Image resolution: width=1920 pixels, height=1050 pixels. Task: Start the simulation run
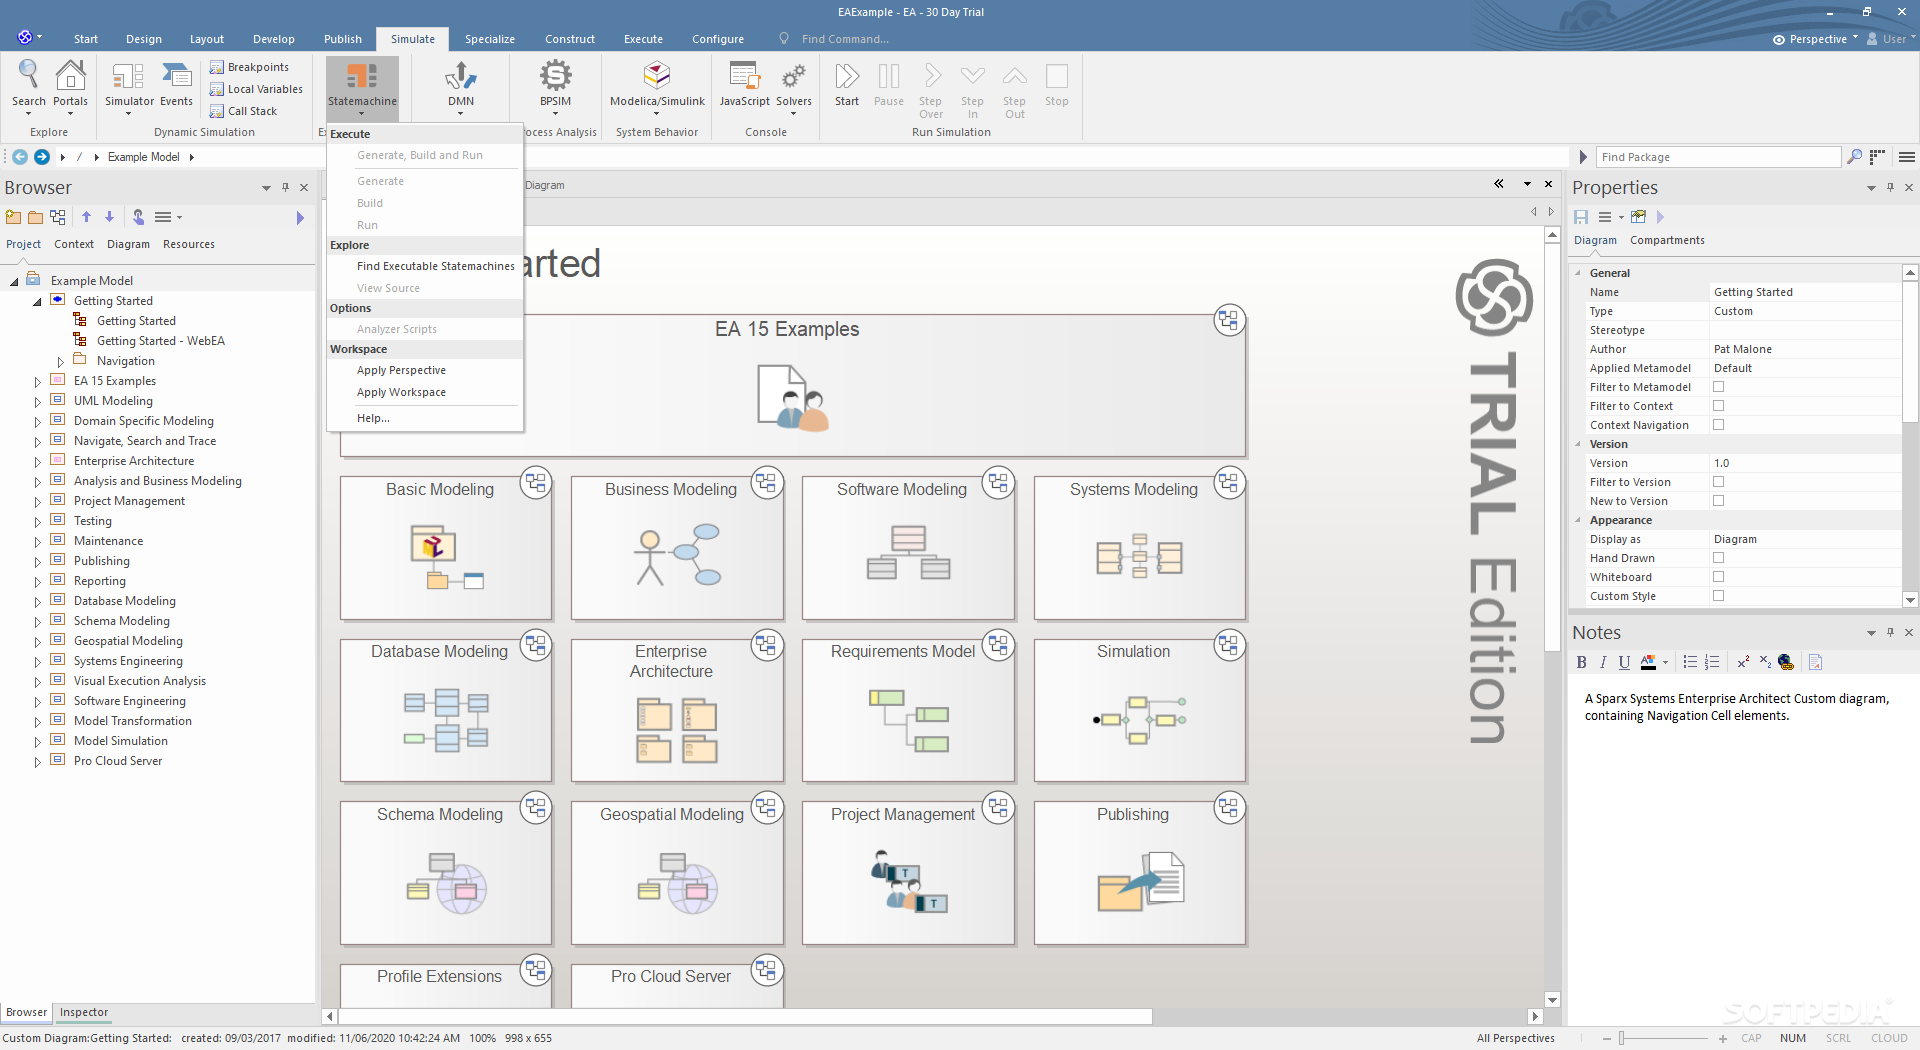tap(847, 84)
